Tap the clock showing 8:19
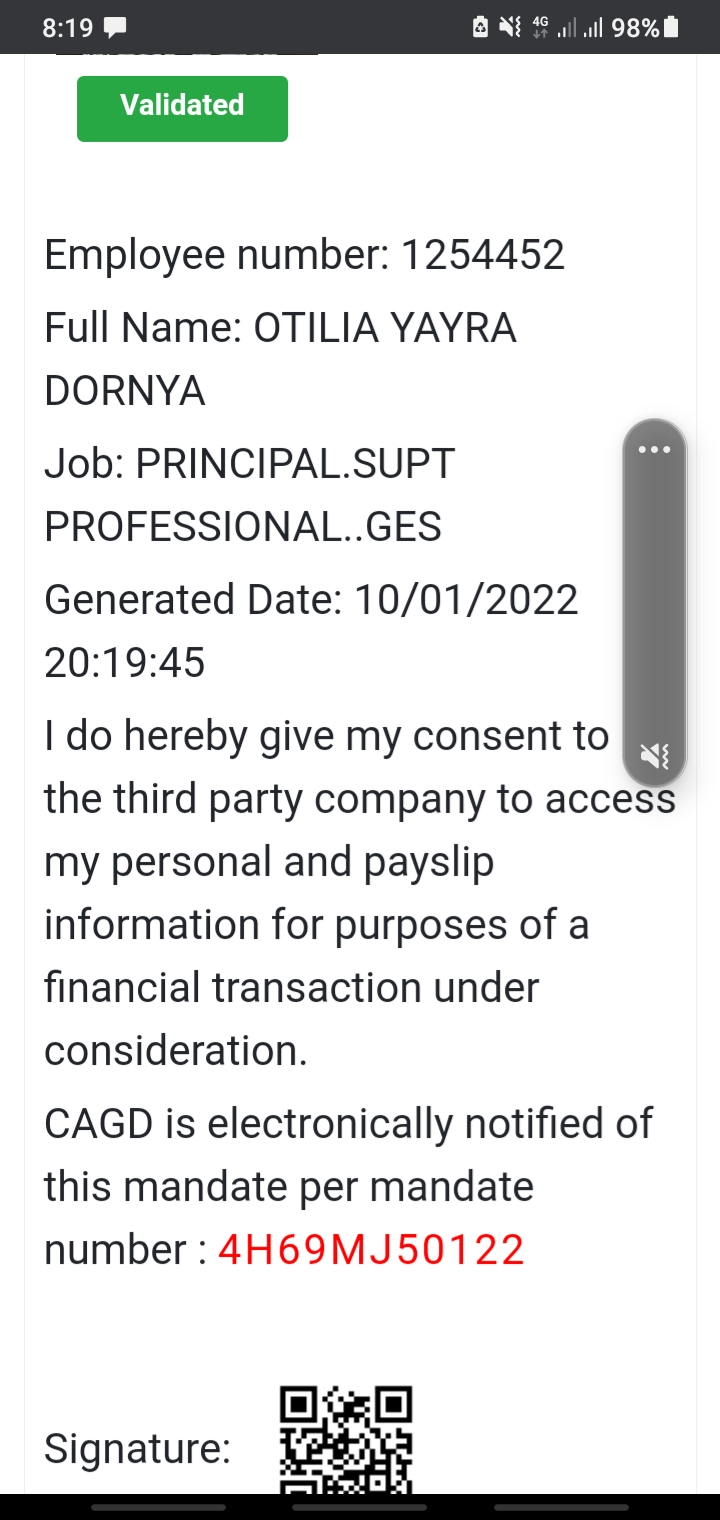This screenshot has width=720, height=1520. pyautogui.click(x=68, y=28)
